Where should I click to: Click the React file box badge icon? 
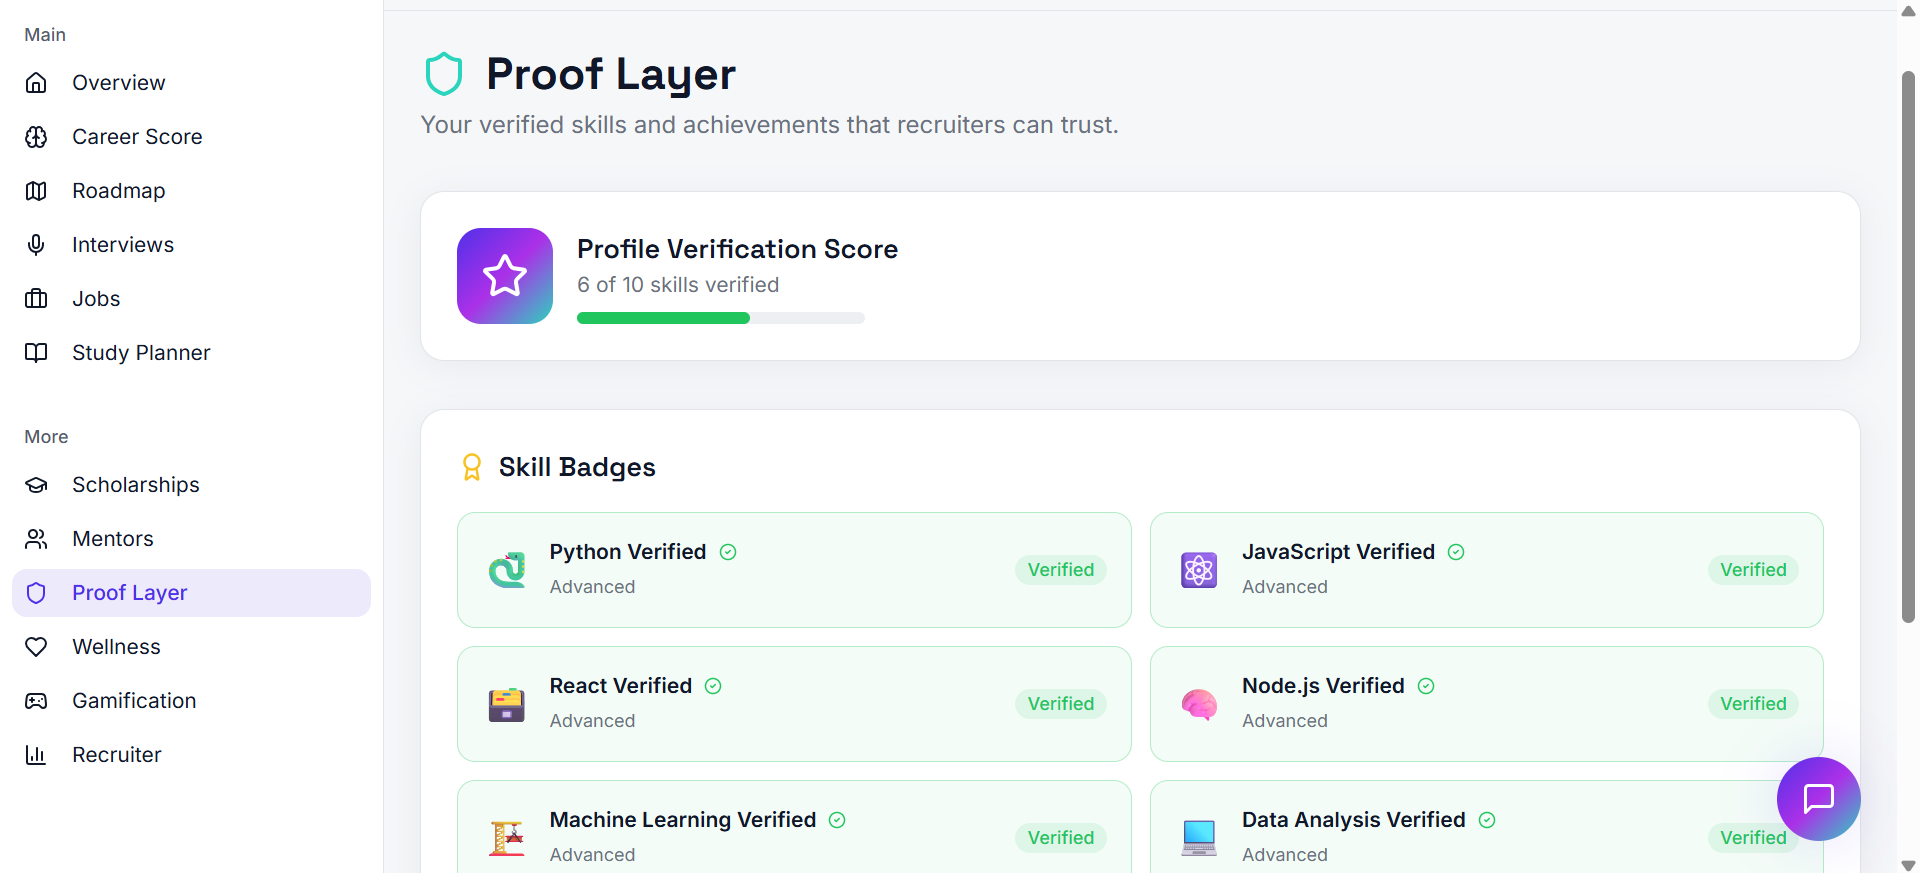tap(507, 704)
